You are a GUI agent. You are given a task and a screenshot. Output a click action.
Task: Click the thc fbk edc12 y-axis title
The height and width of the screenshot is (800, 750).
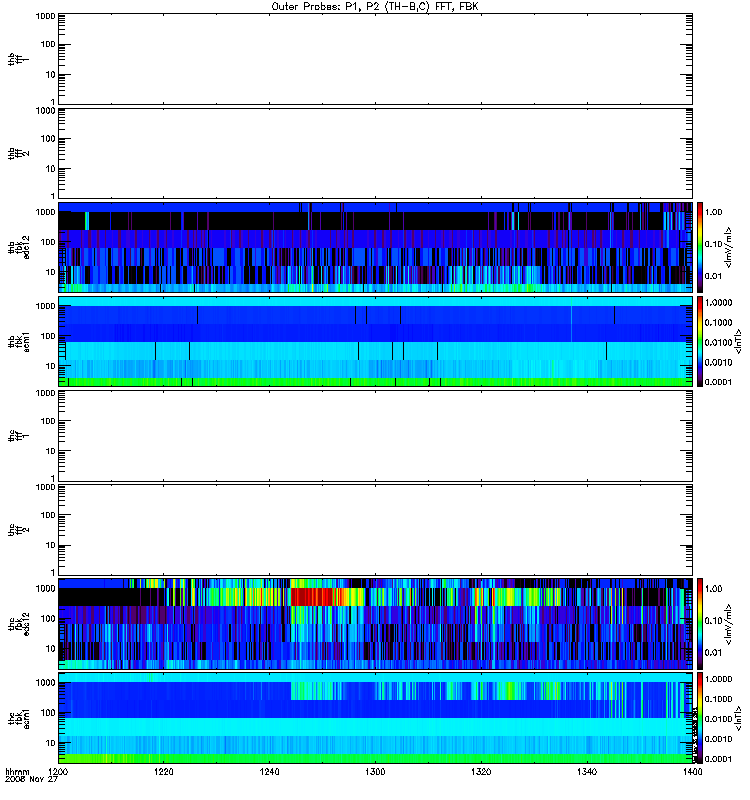click(x=19, y=623)
